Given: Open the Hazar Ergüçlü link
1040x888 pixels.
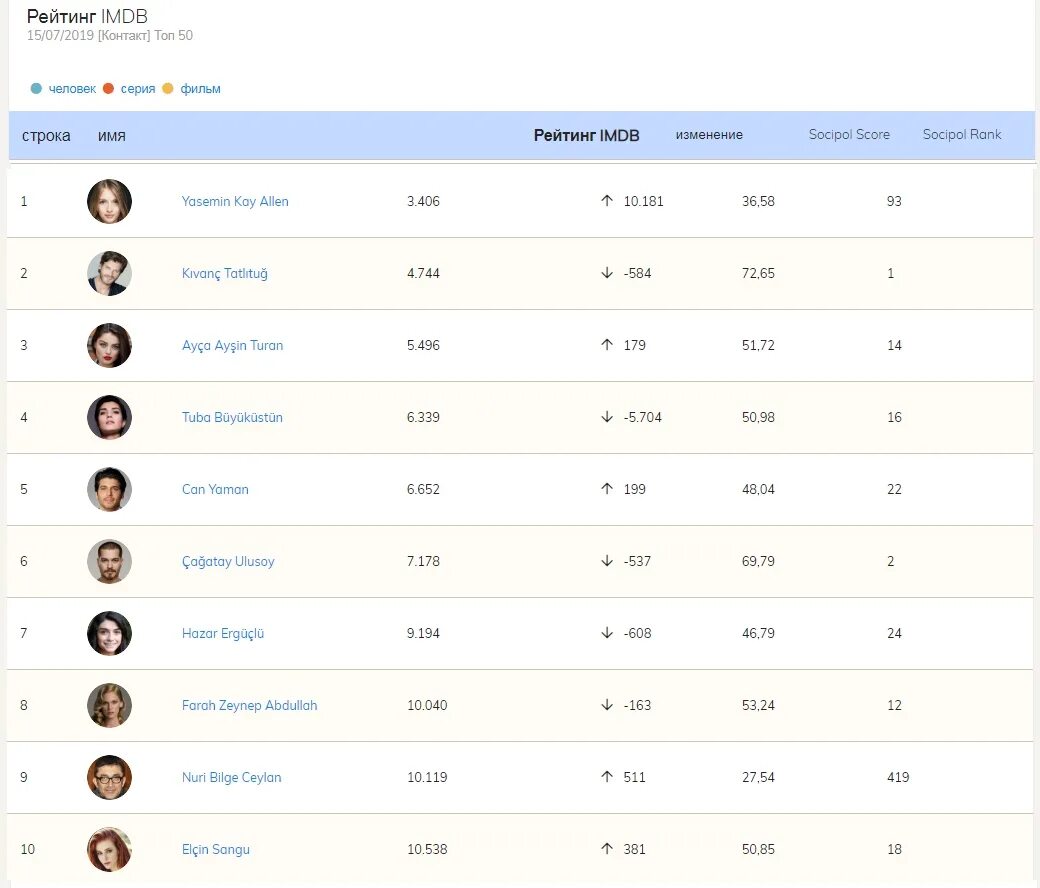Looking at the screenshot, I should (x=223, y=633).
